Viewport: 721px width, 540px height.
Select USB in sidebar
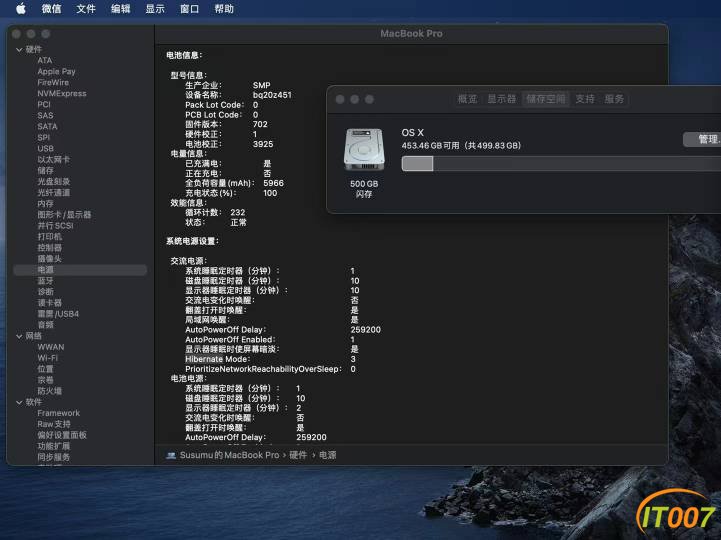46,149
